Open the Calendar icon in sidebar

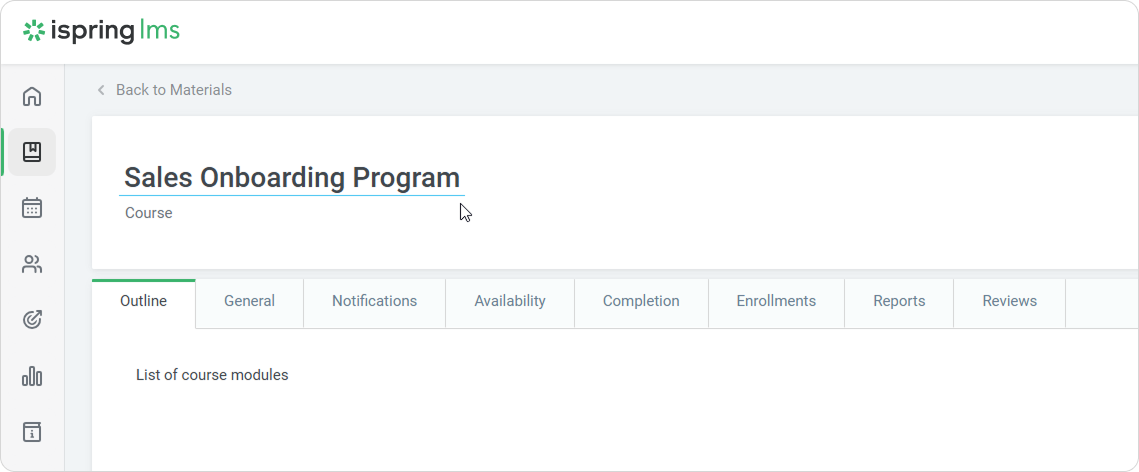[x=32, y=208]
